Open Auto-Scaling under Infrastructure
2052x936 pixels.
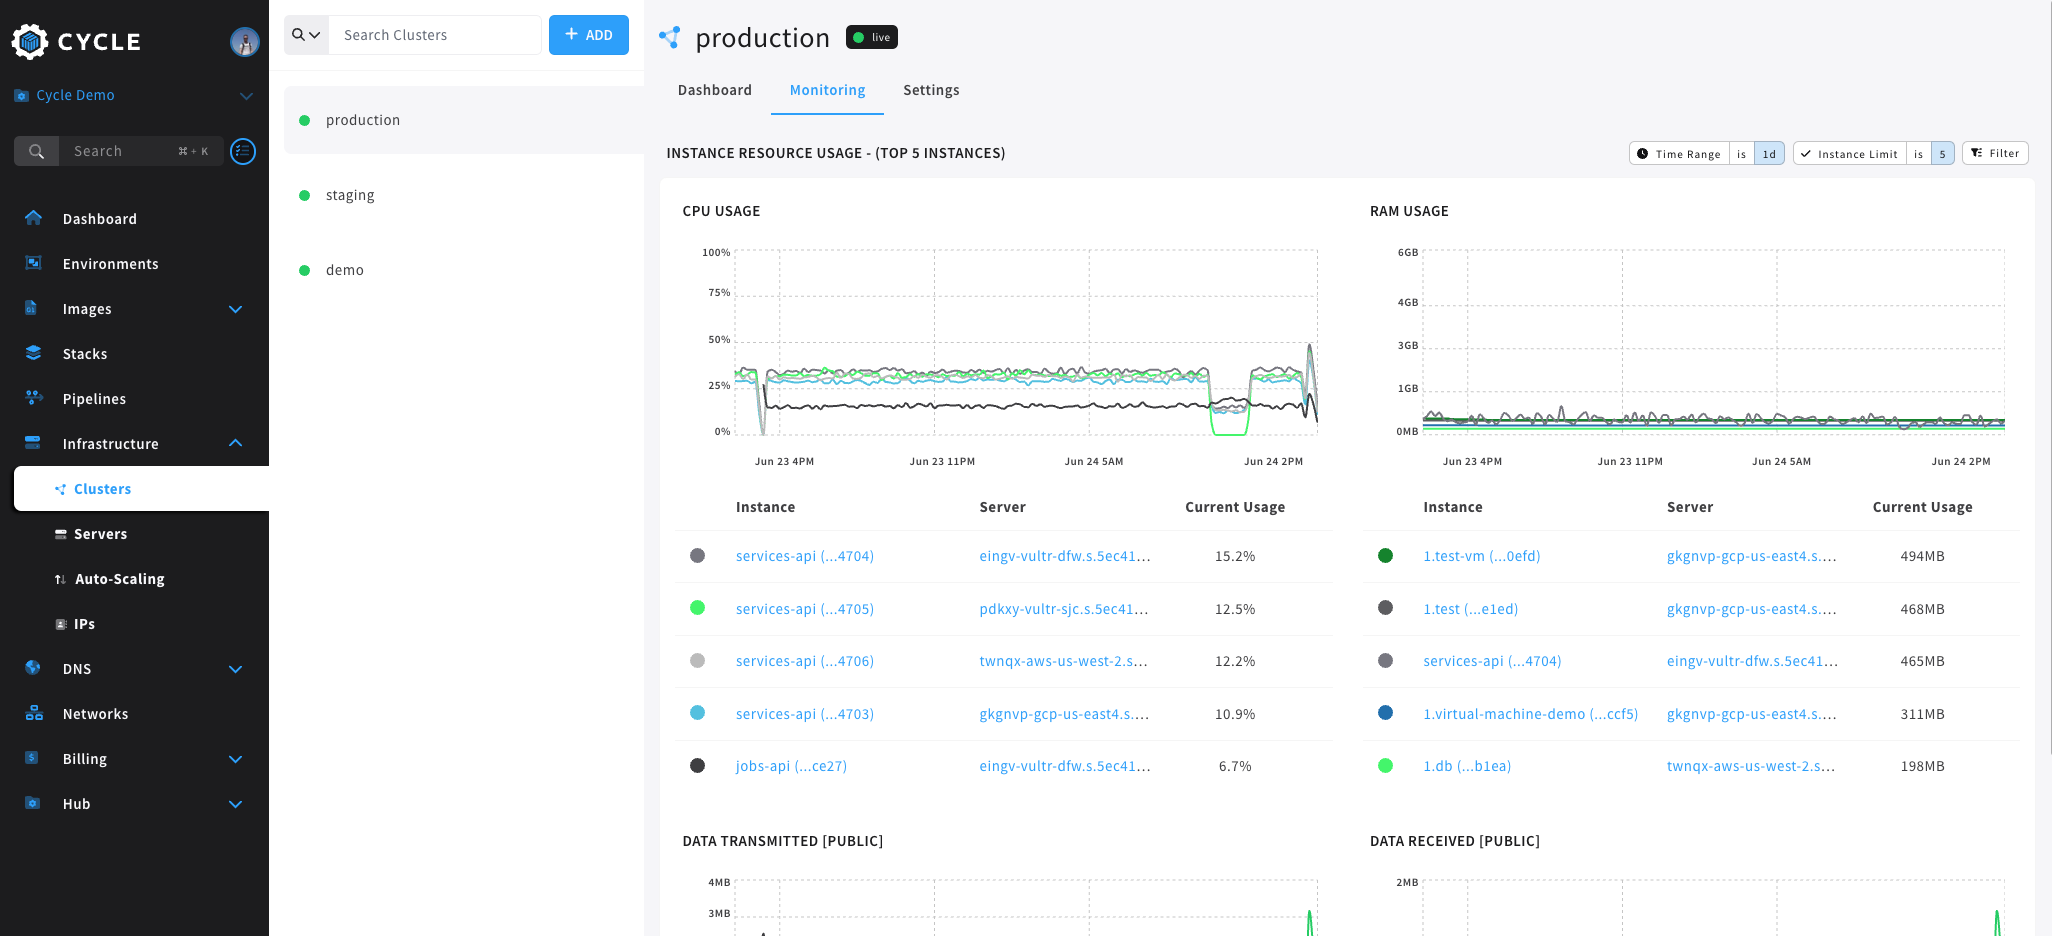point(119,579)
